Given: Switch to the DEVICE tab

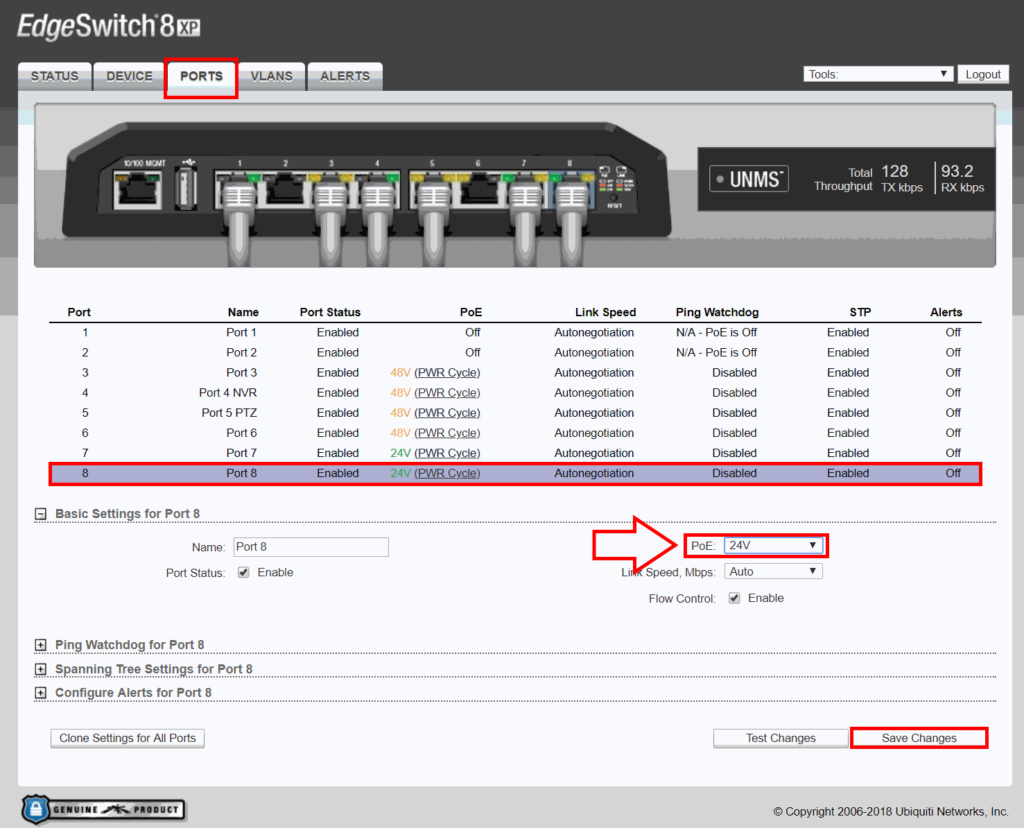Looking at the screenshot, I should [x=129, y=76].
